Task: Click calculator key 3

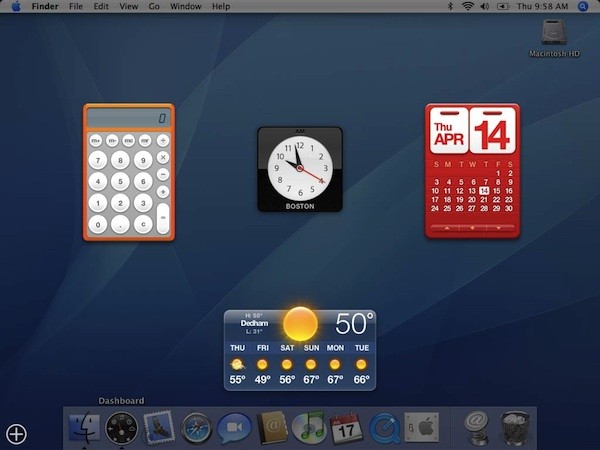Action: [x=143, y=203]
